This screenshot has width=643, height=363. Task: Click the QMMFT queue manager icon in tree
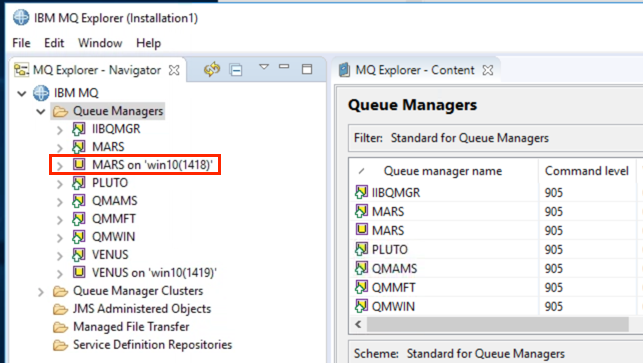pyautogui.click(x=78, y=219)
